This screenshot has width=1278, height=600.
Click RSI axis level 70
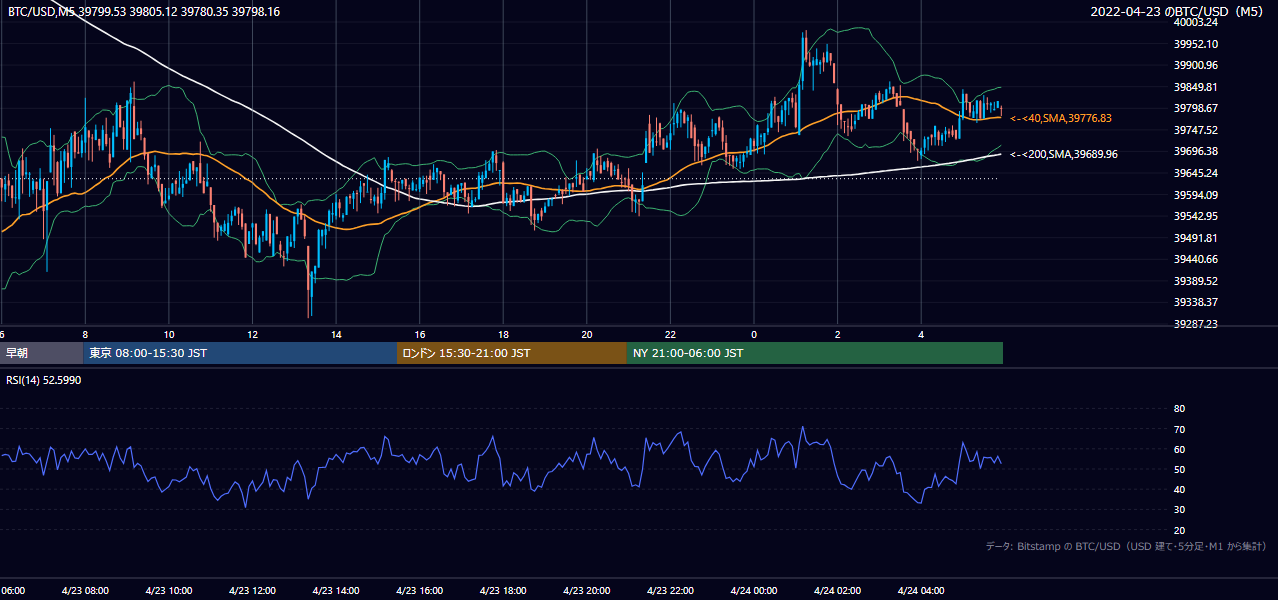[1179, 429]
